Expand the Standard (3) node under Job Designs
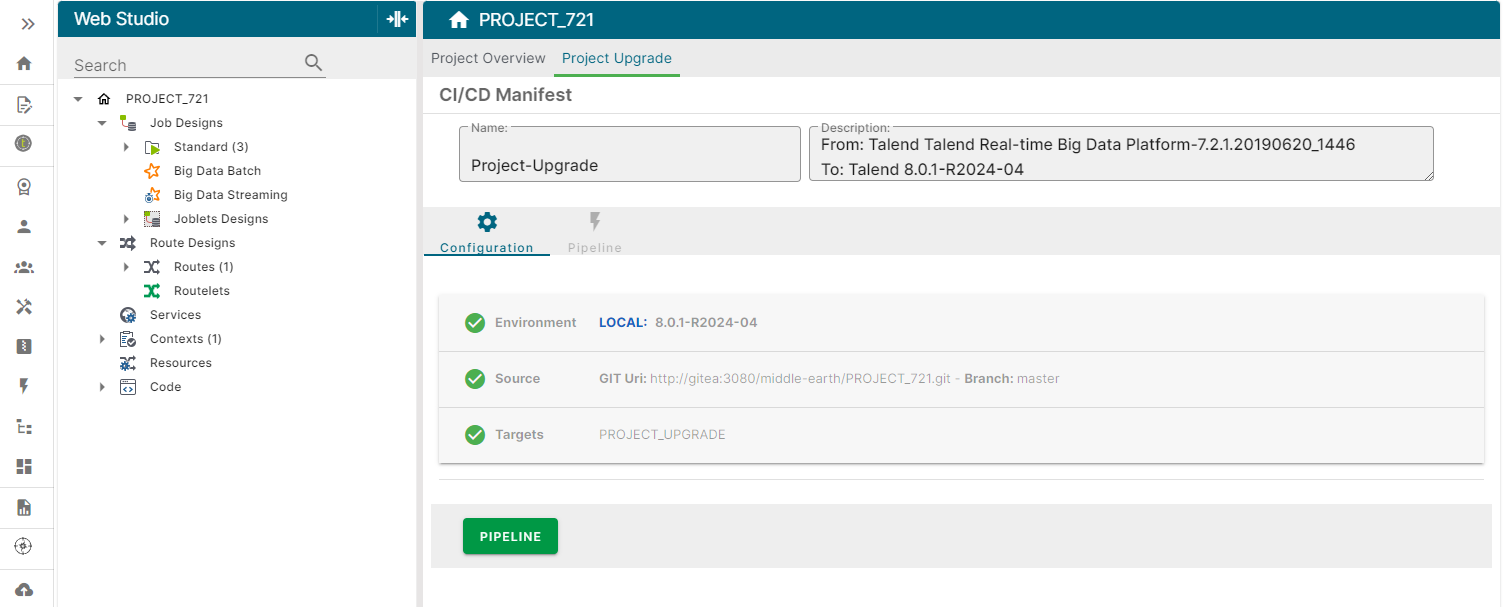Viewport: 1506px width, 607px height. (126, 146)
